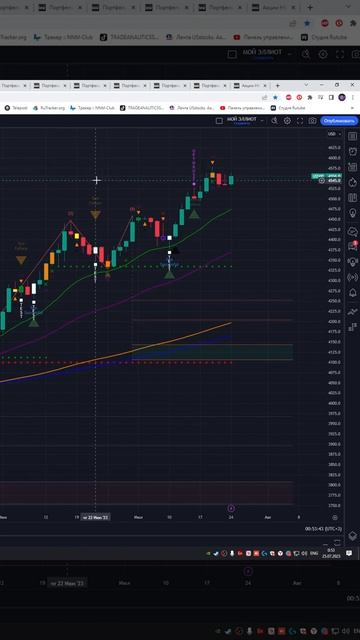Click the chart snapshot camera in foreground window
The width and height of the screenshot is (360, 640).
tap(312, 120)
